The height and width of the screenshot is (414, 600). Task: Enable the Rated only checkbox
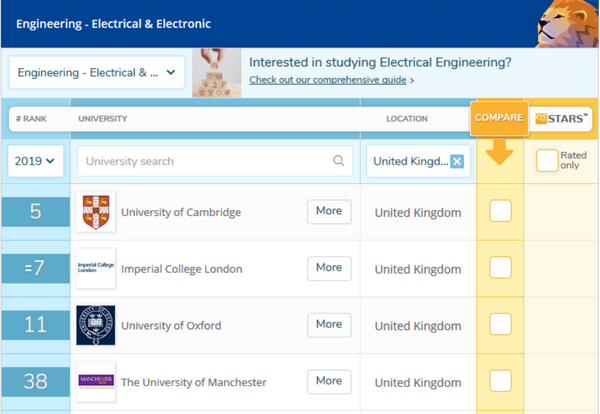click(x=546, y=160)
